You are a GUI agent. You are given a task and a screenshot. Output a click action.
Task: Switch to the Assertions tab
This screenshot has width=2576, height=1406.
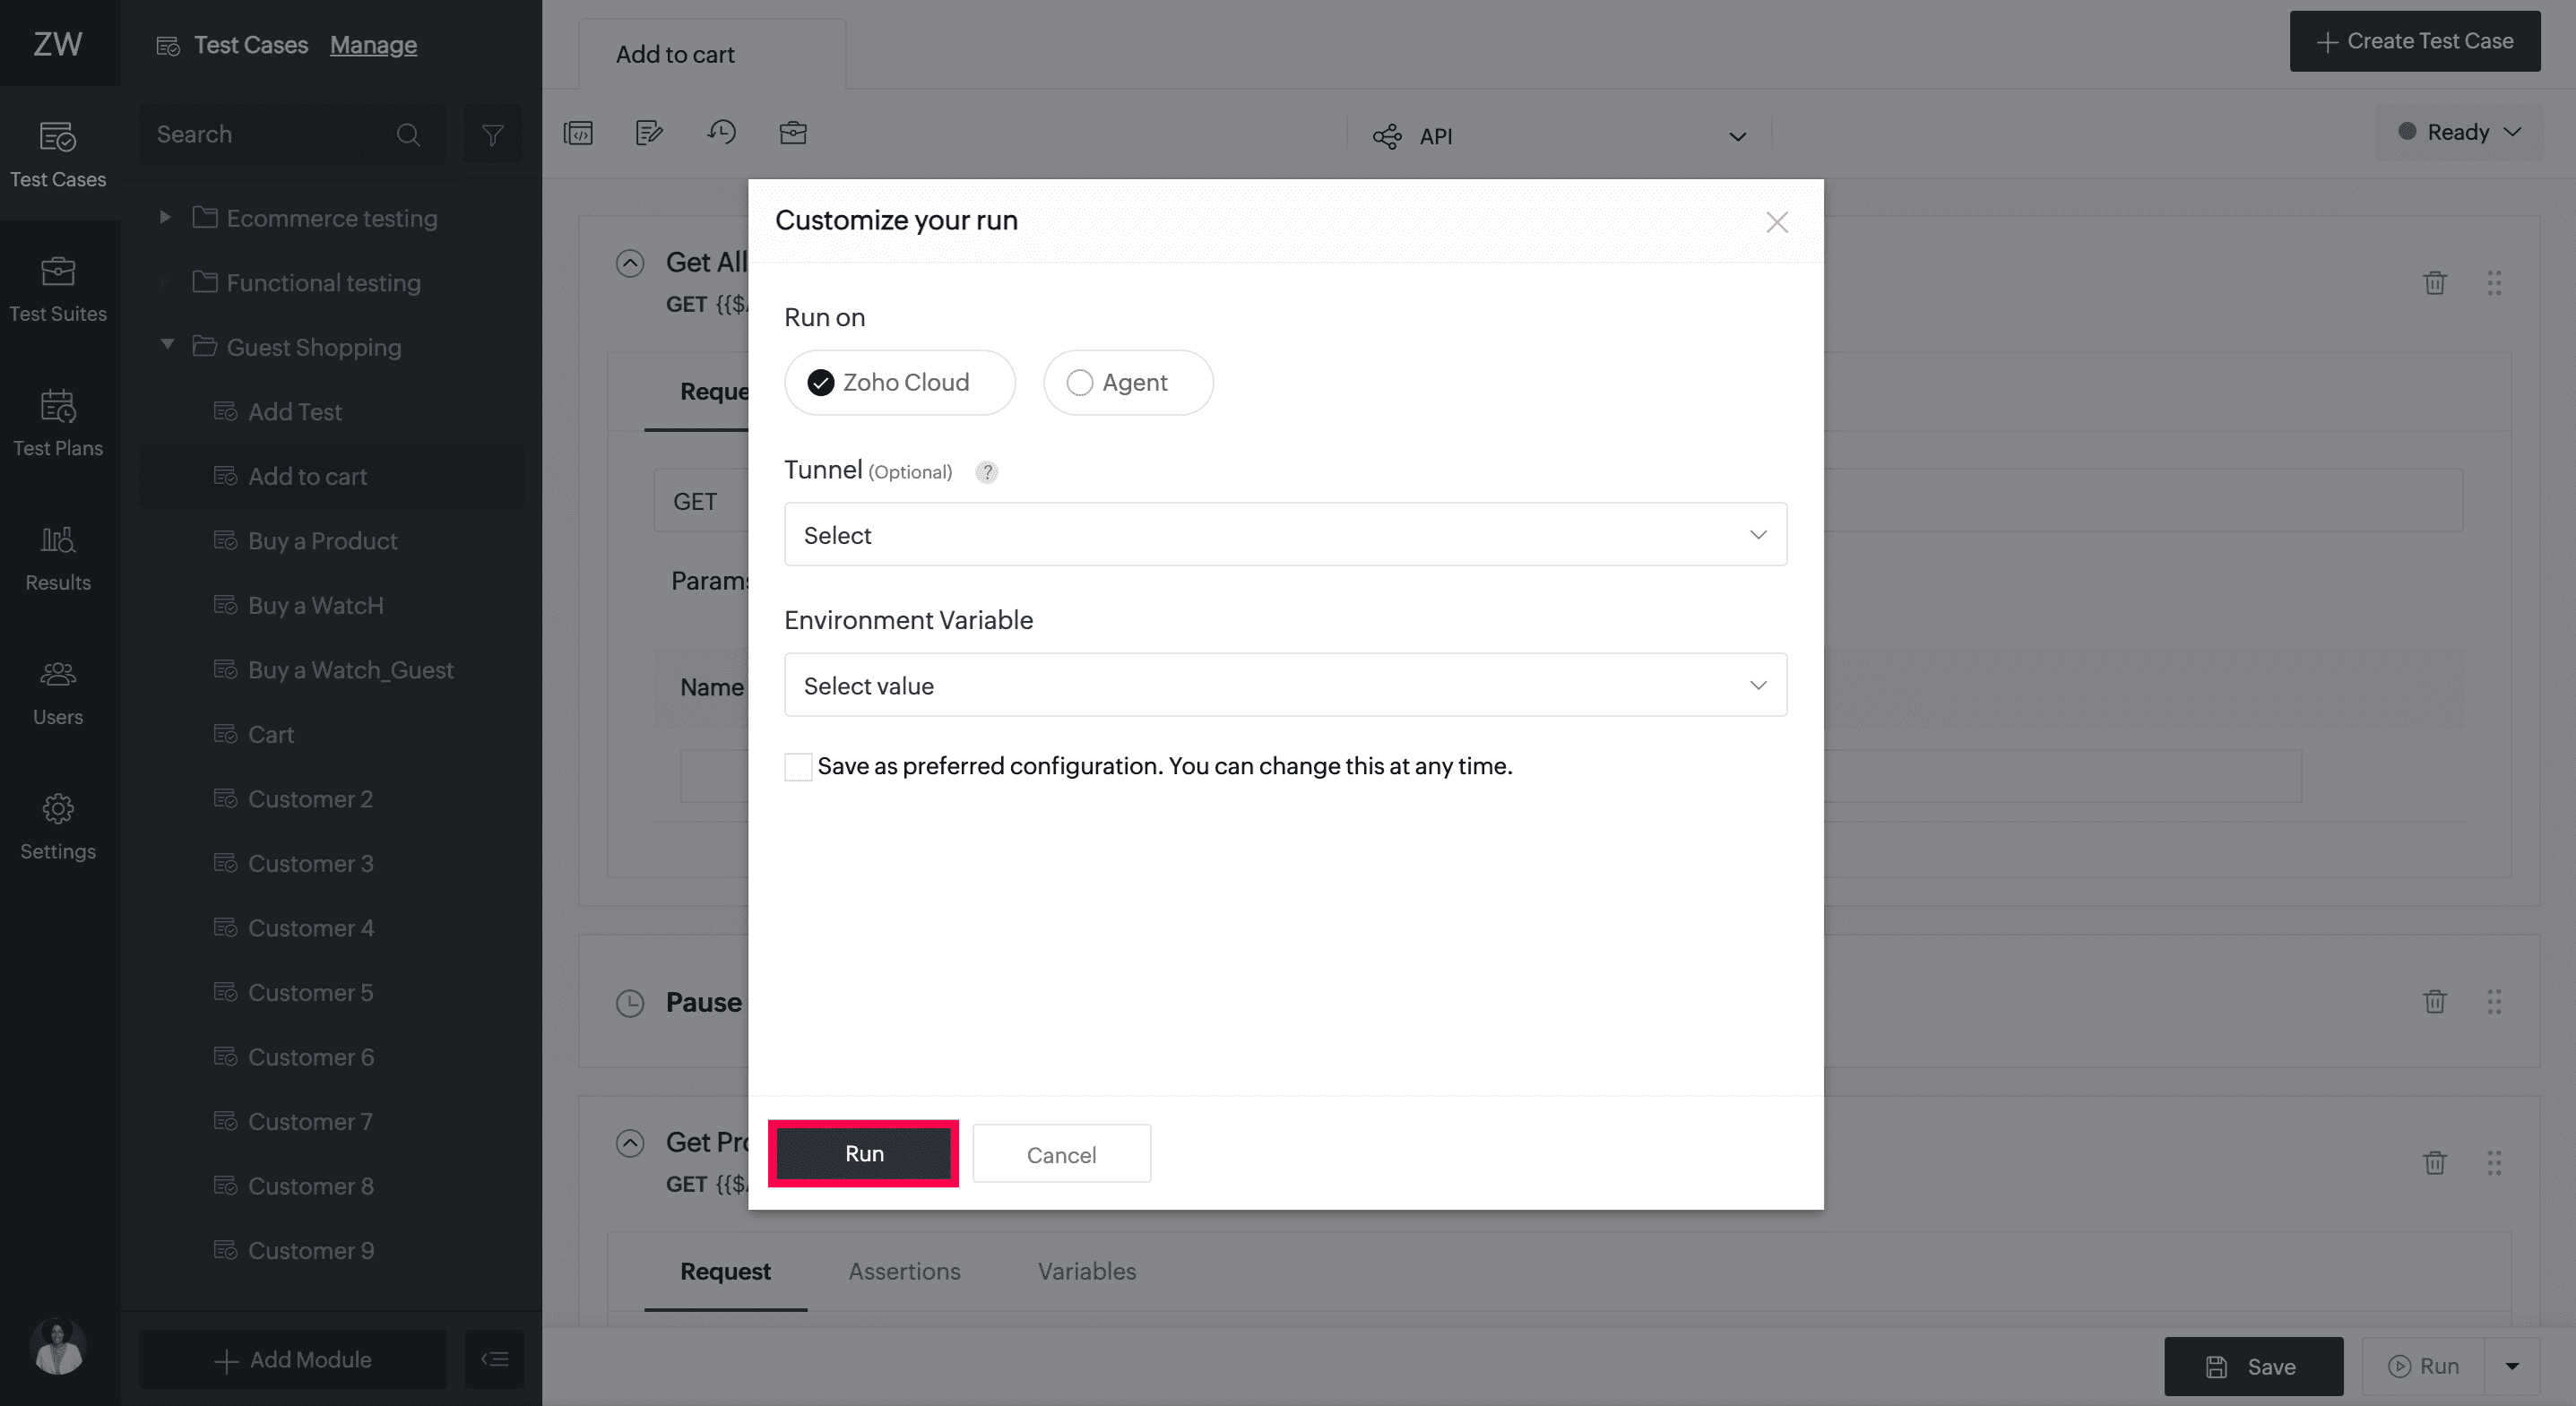click(x=904, y=1271)
